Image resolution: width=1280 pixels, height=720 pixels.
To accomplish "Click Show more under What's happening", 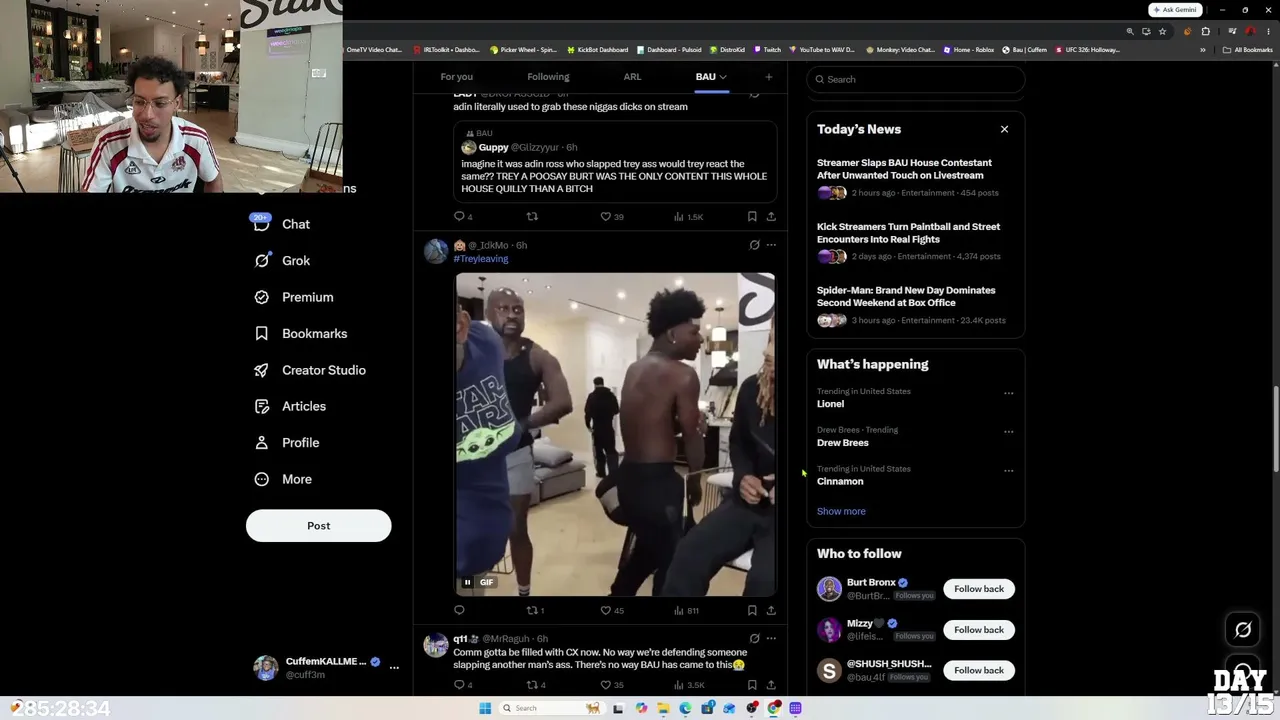I will [841, 511].
